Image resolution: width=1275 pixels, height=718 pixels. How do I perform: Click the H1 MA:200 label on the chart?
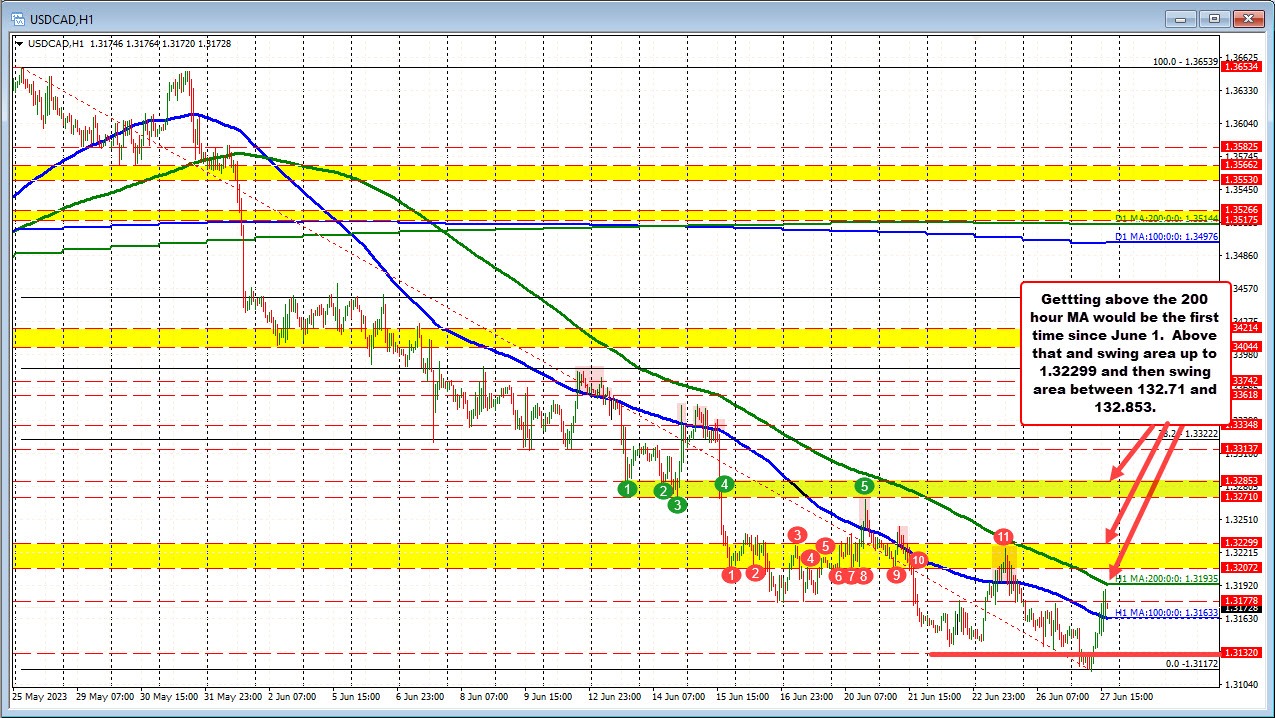pos(1167,578)
